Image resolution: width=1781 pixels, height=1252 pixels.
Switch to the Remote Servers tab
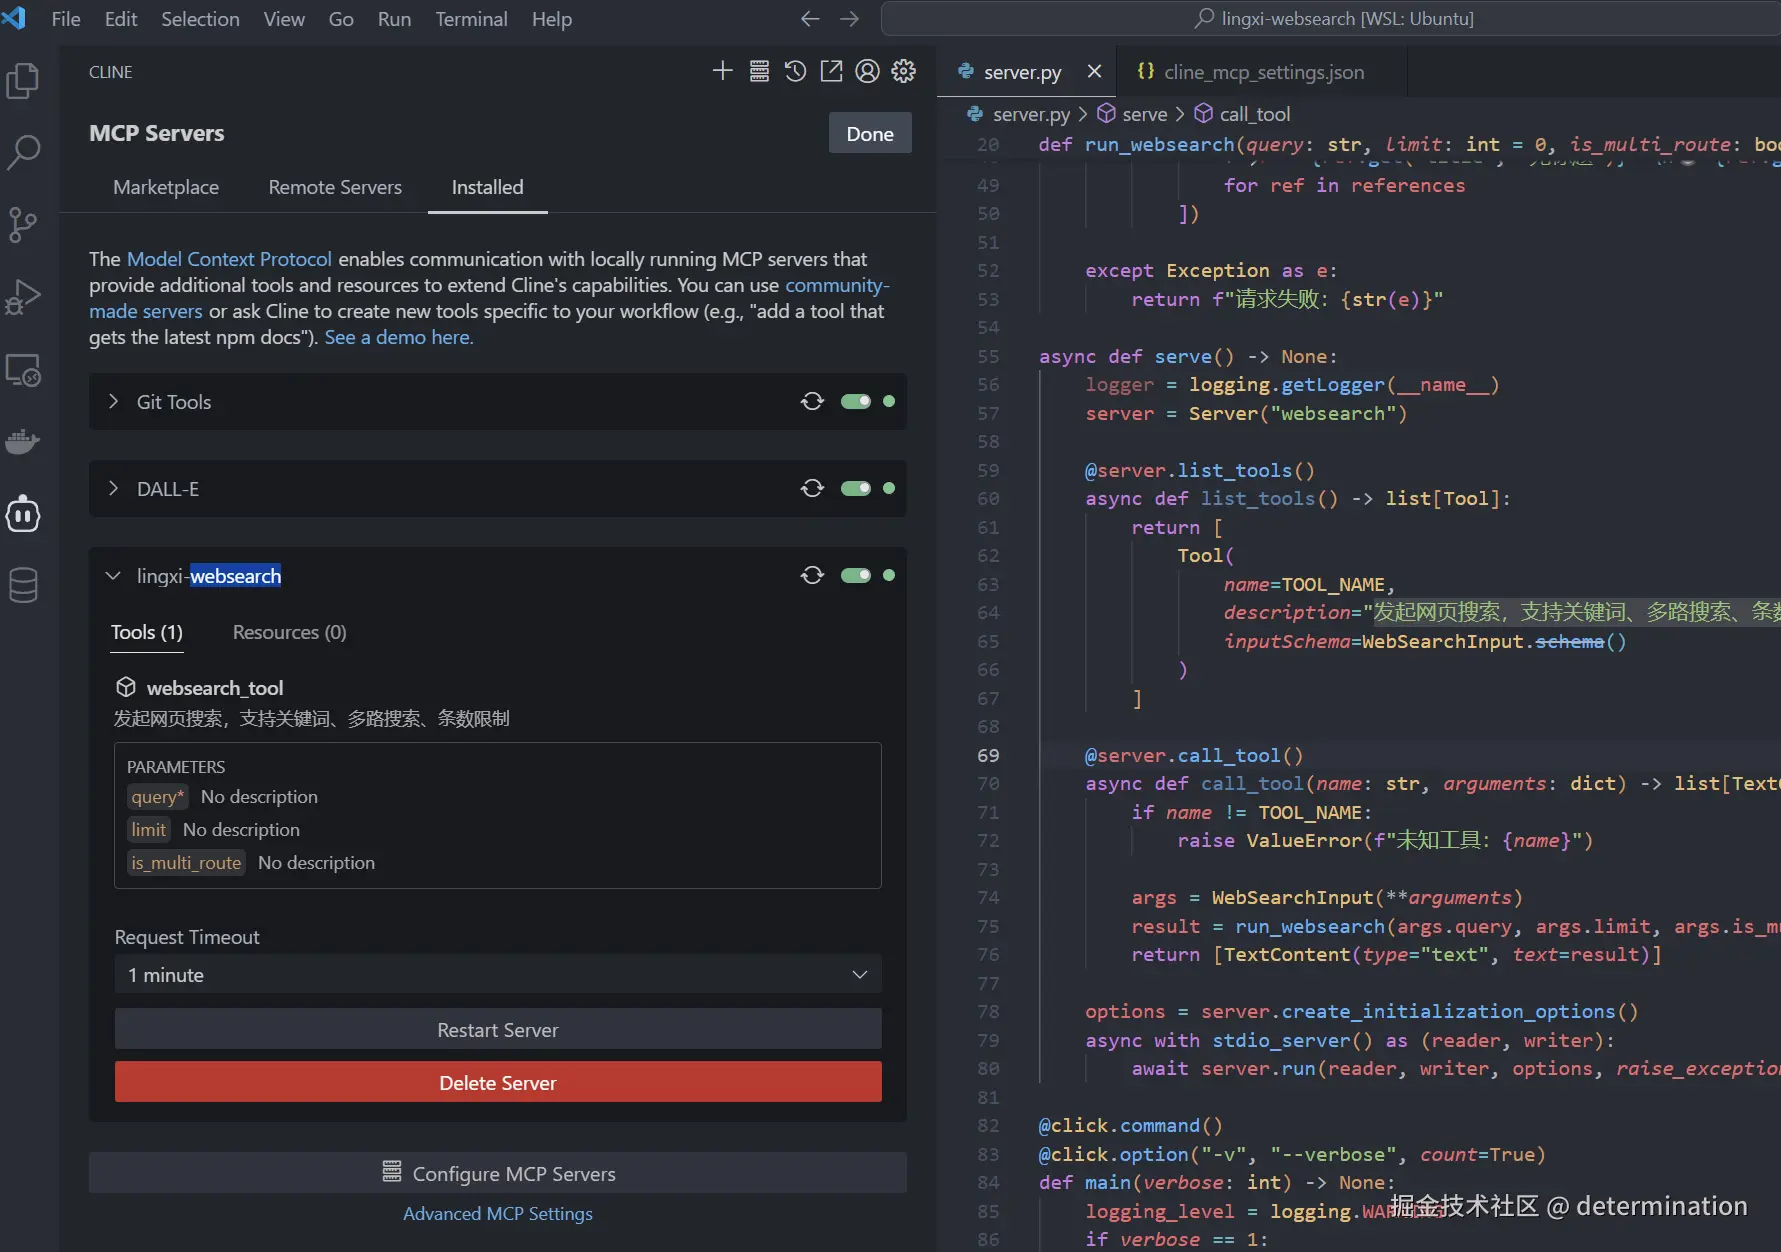coord(335,187)
